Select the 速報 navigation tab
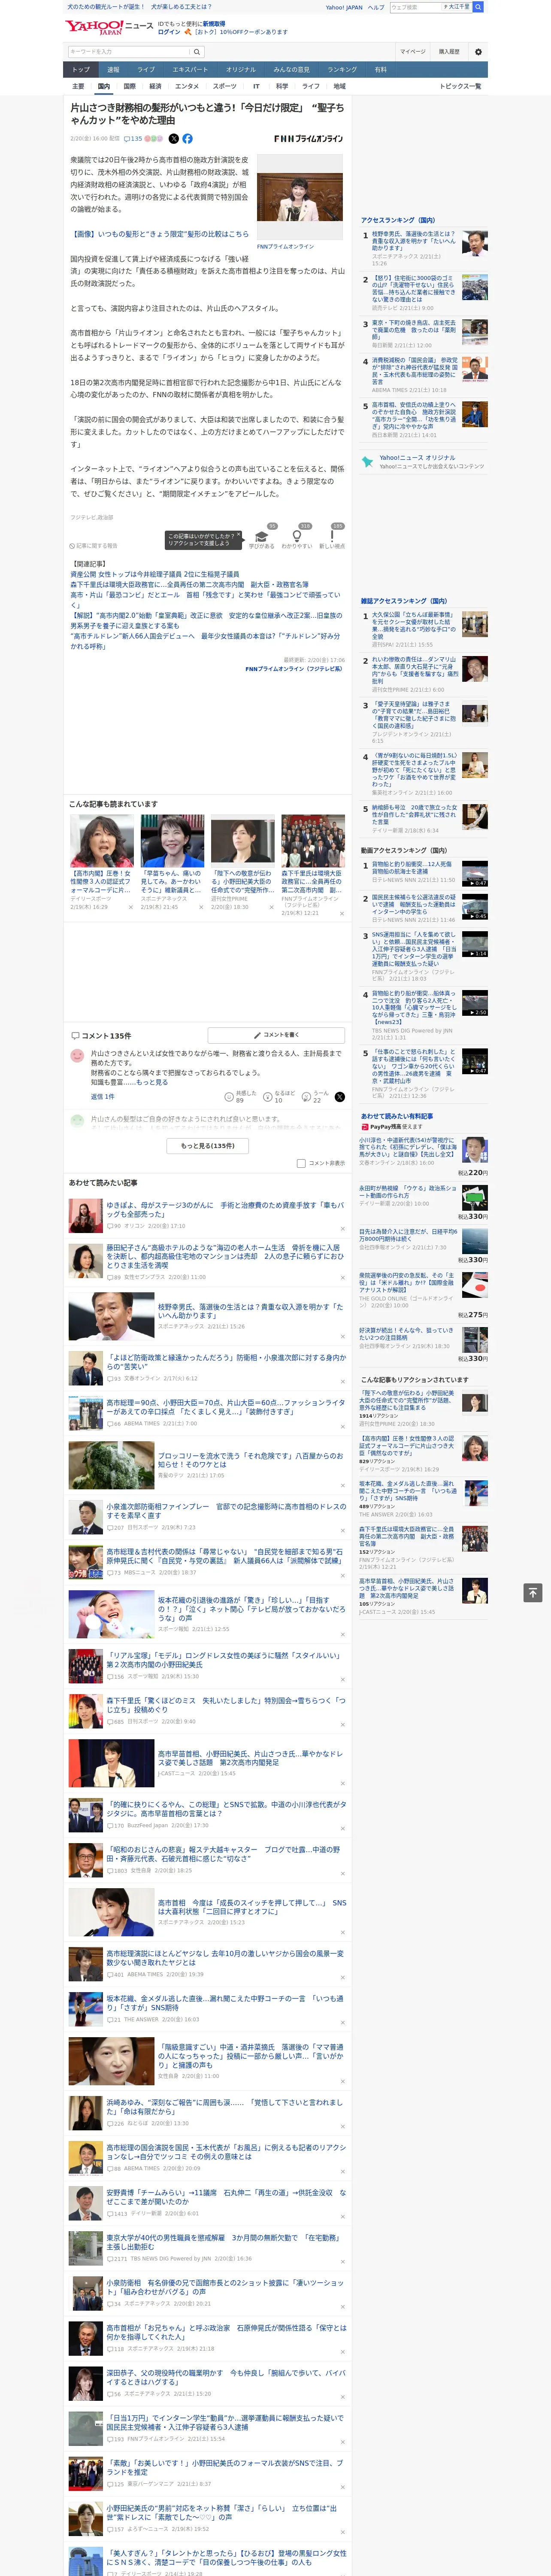 click(113, 70)
